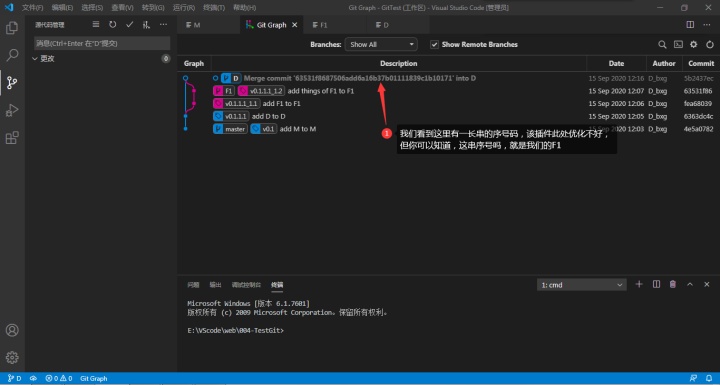Close the Git Graph tab
The image size is (720, 385).
(x=295, y=25)
